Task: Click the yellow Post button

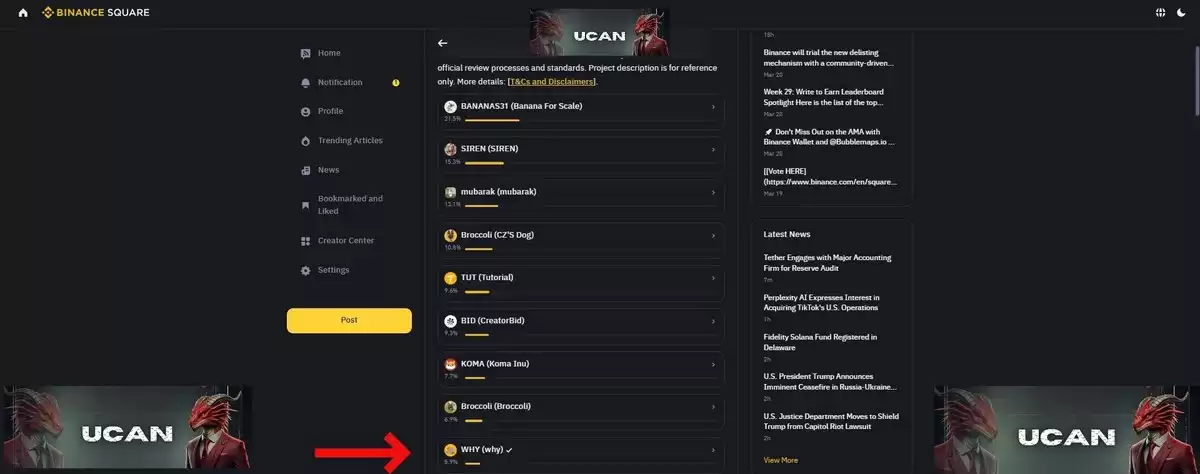Action: (x=349, y=320)
